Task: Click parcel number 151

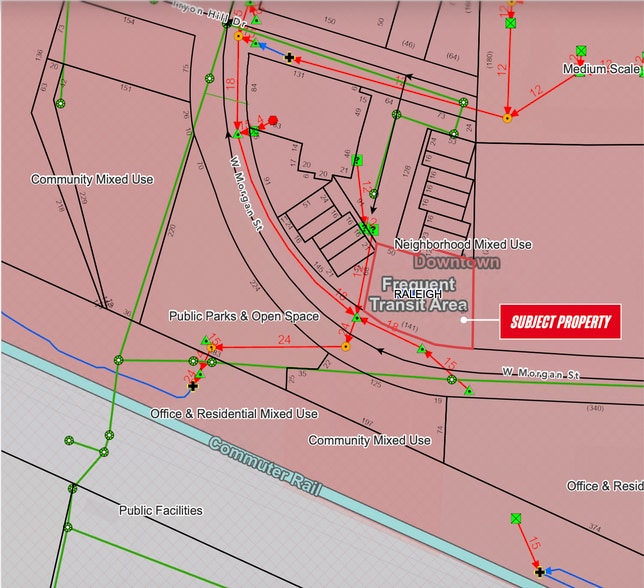Action: (126, 88)
